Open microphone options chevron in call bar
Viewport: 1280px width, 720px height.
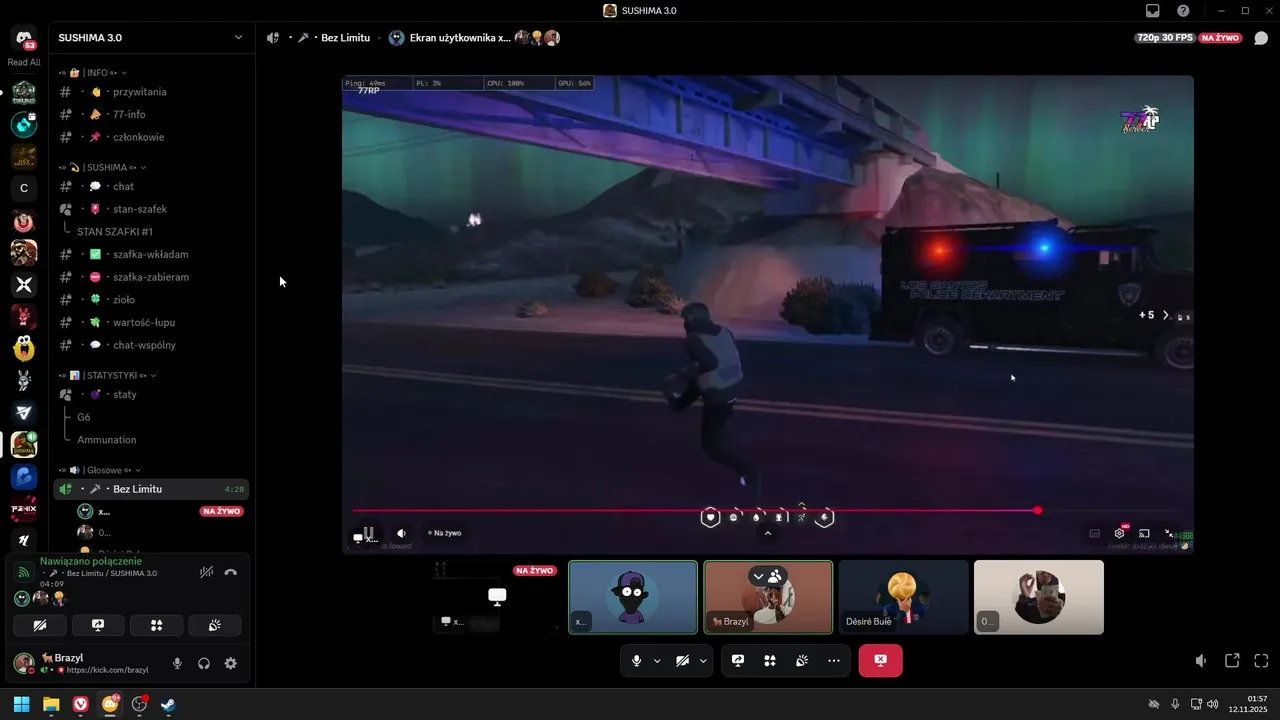tap(657, 661)
